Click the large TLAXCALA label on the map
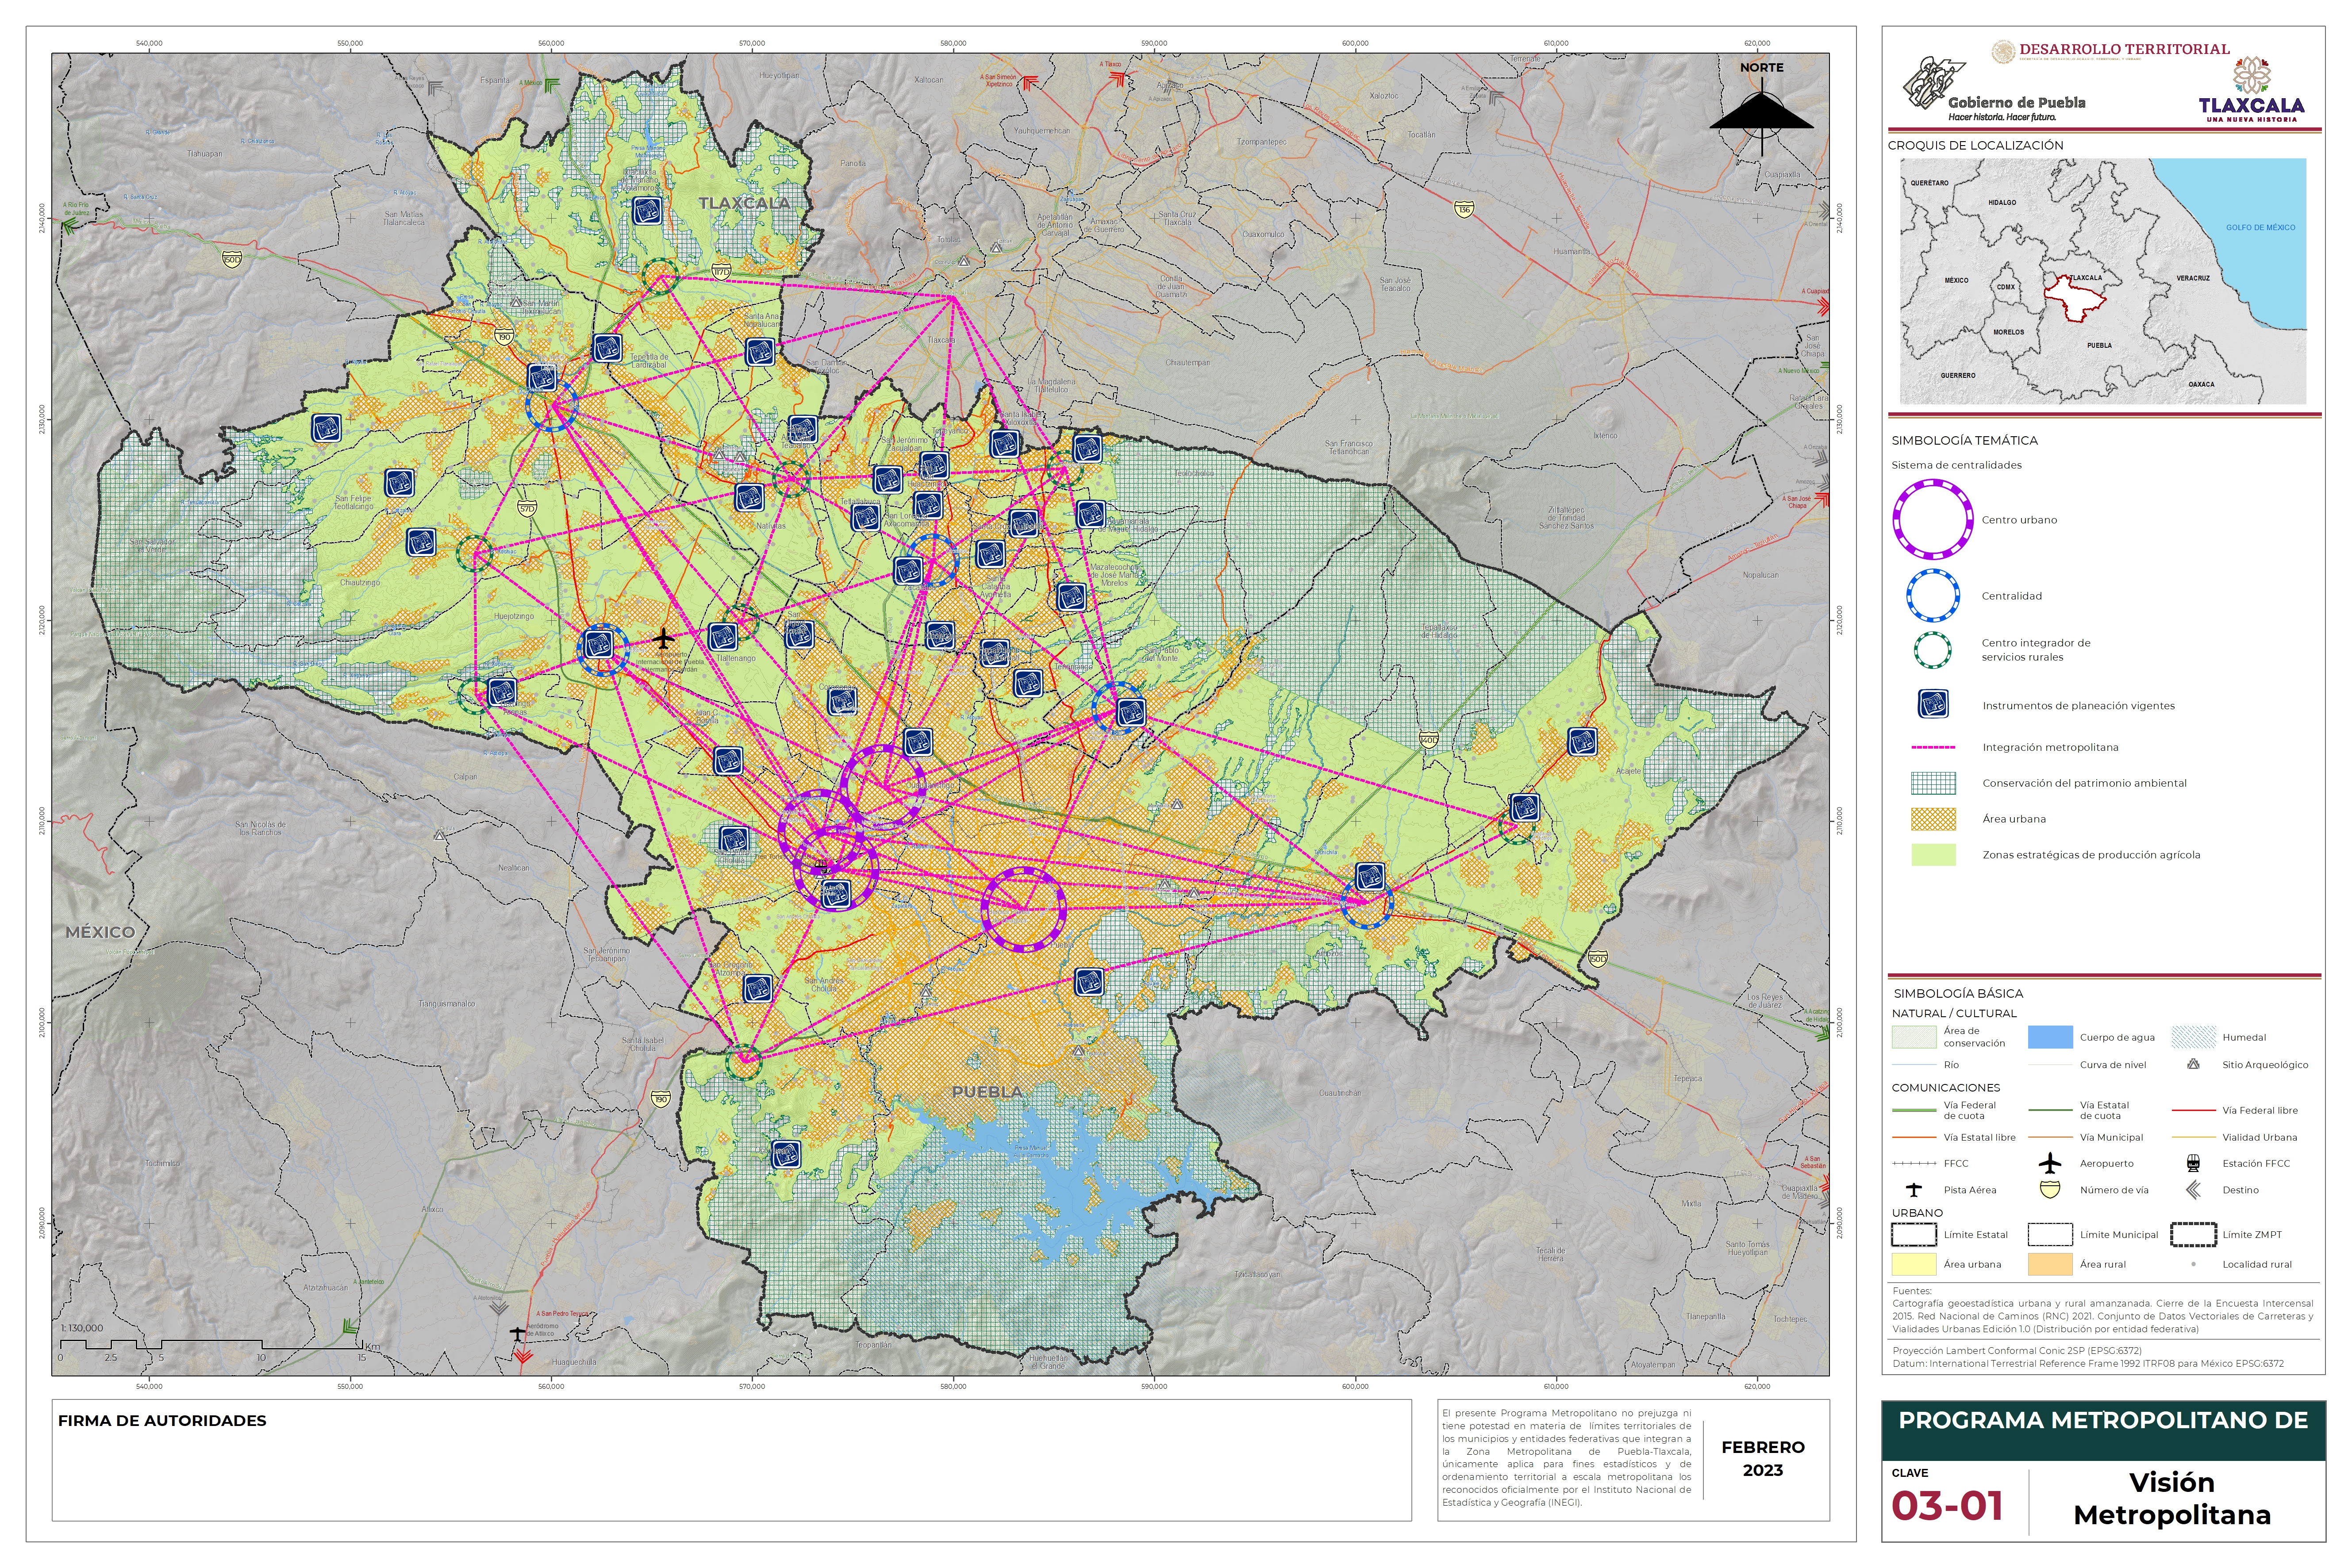 click(744, 203)
